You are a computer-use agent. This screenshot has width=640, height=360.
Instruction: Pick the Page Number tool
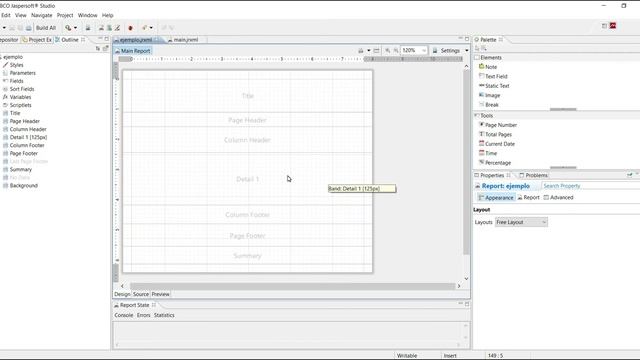click(x=498, y=125)
